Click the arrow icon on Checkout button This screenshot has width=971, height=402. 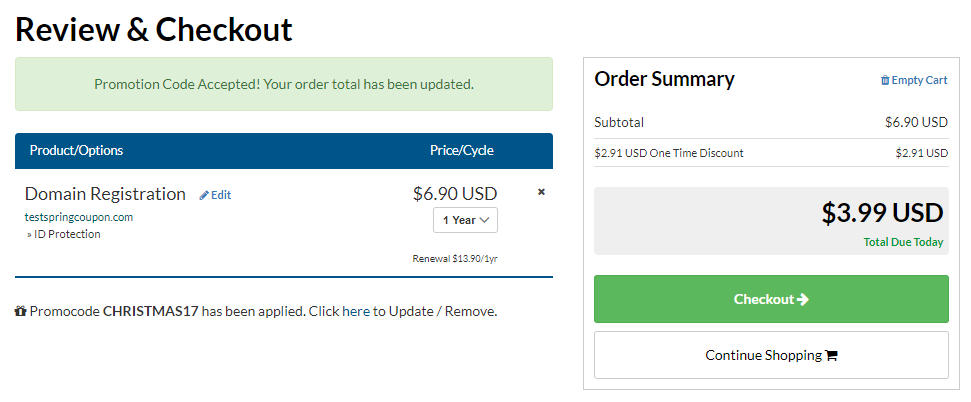pos(803,299)
